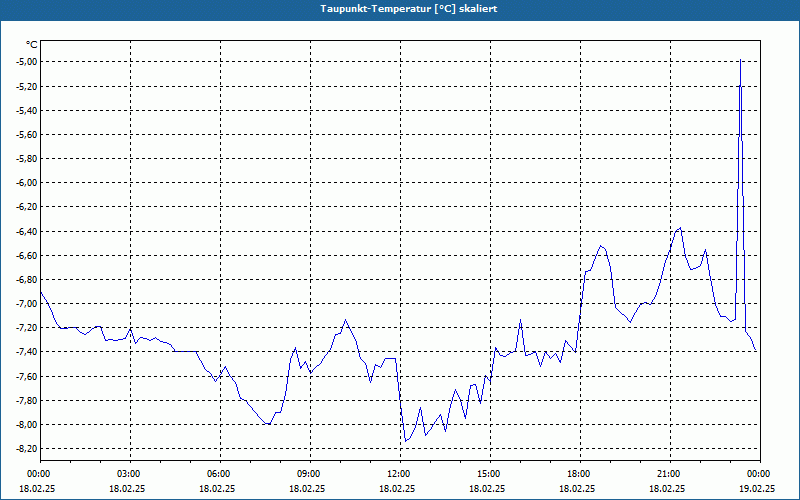Image resolution: width=800 pixels, height=500 pixels.
Task: Click the -5,80 y-axis label
Action: tap(26, 159)
